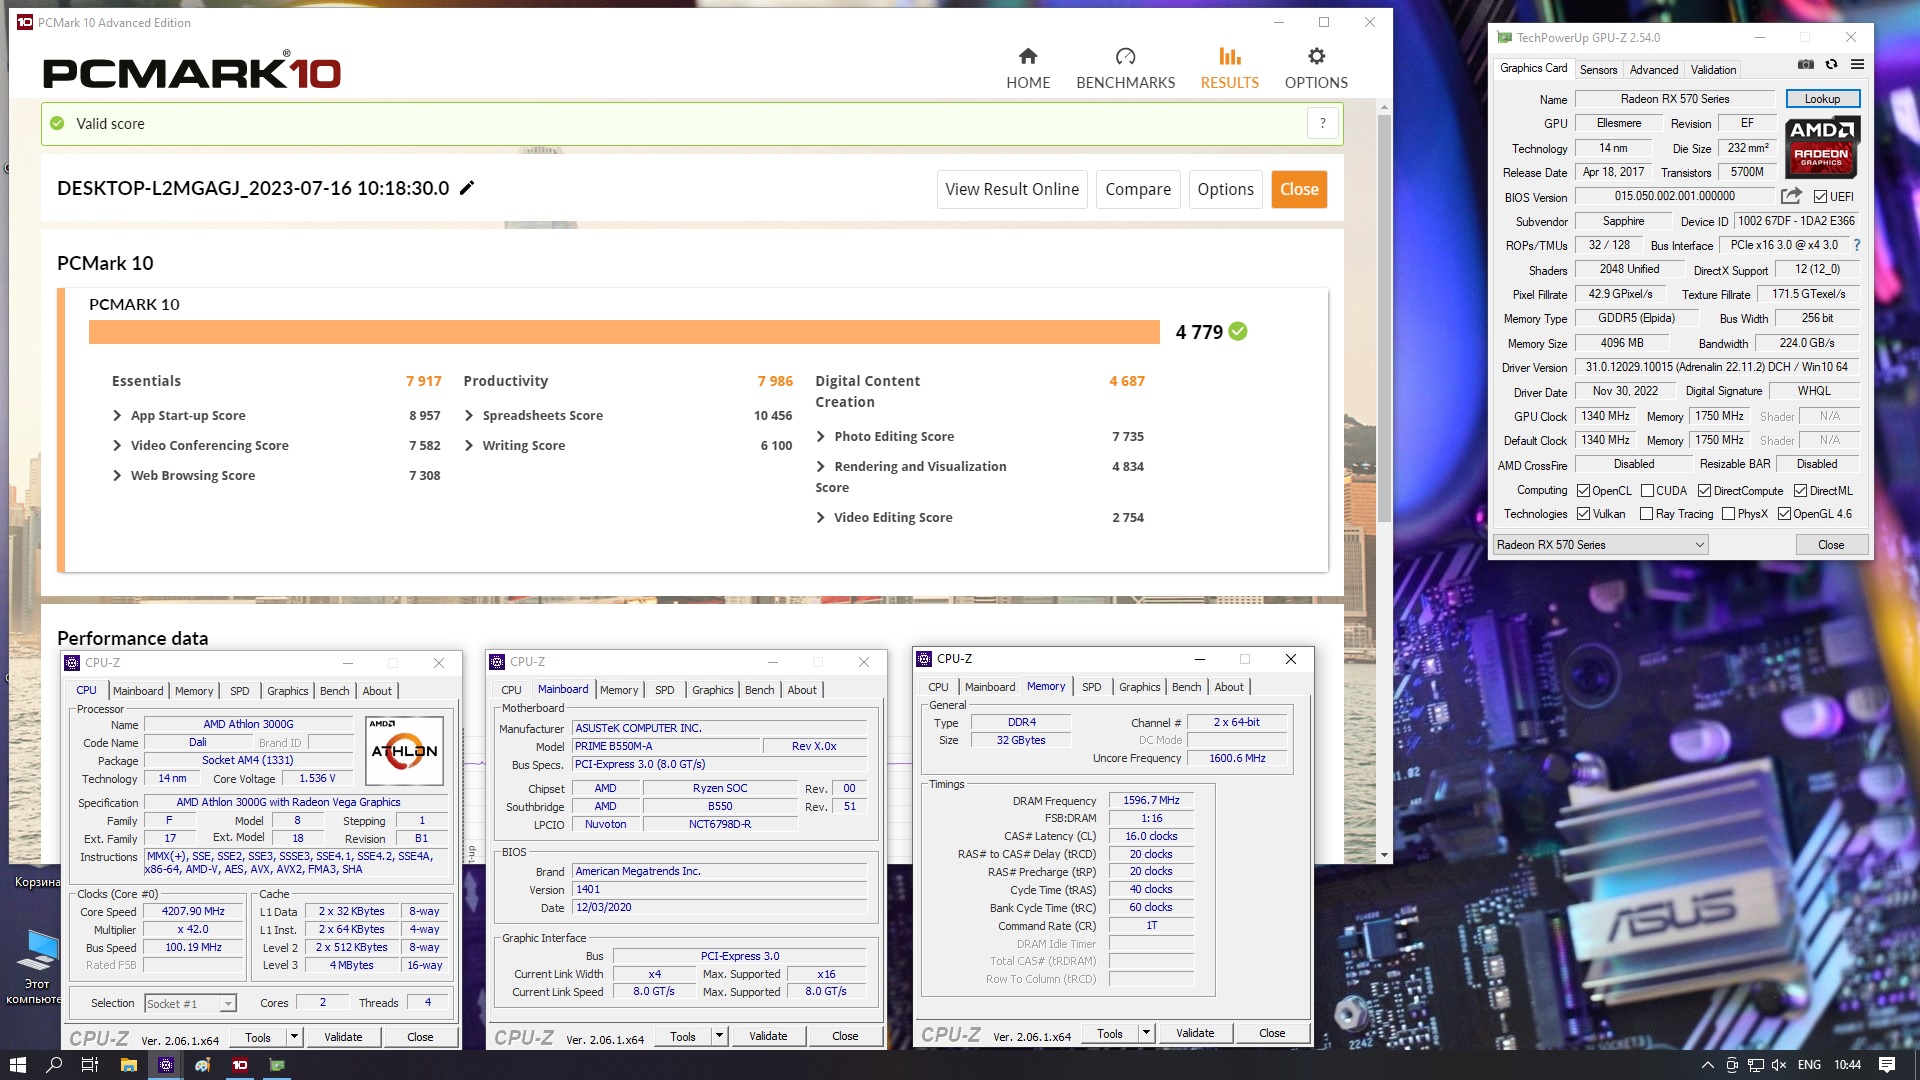Viewport: 1920px width, 1080px height.
Task: Toggle the Ray Tracing checkbox
Action: click(x=1646, y=514)
